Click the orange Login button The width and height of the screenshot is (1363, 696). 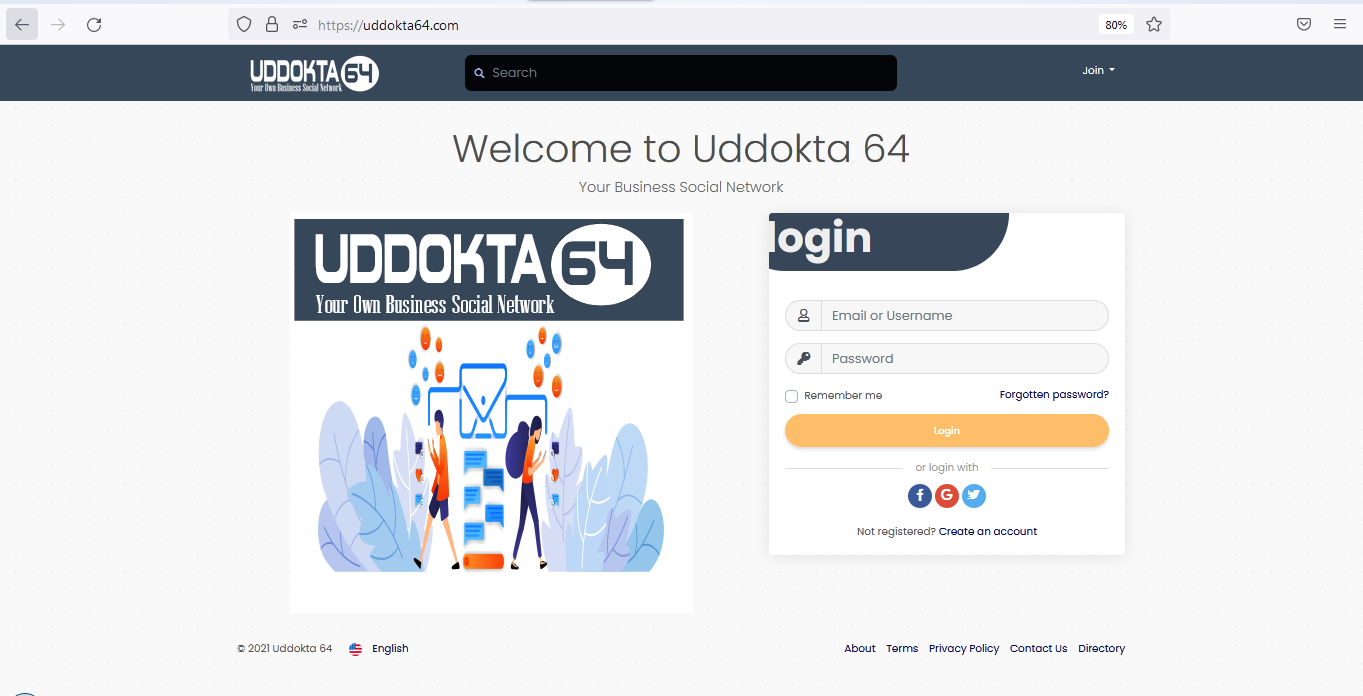tap(947, 431)
